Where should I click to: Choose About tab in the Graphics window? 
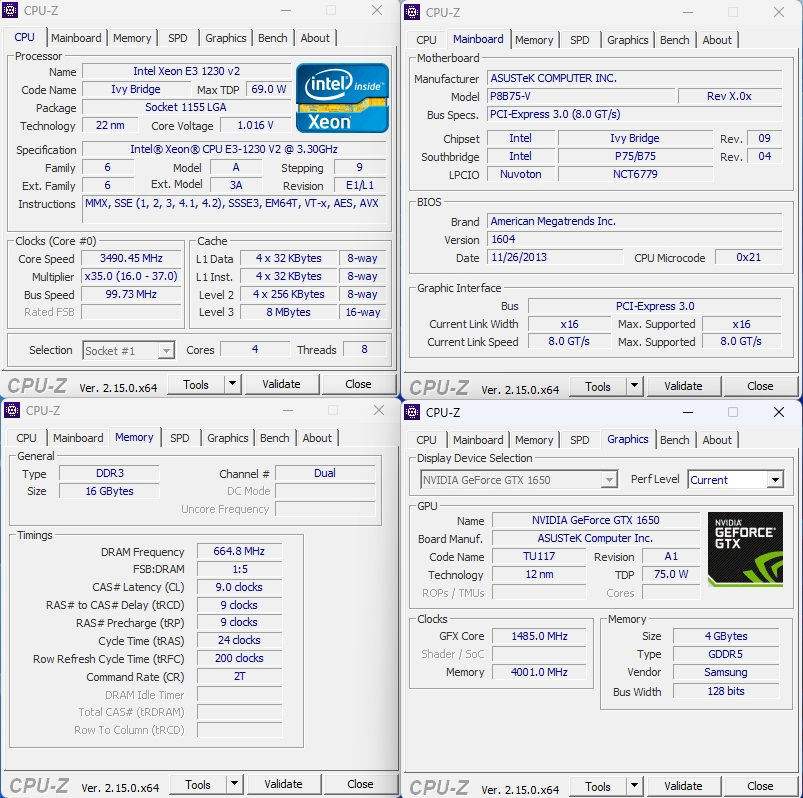point(717,440)
